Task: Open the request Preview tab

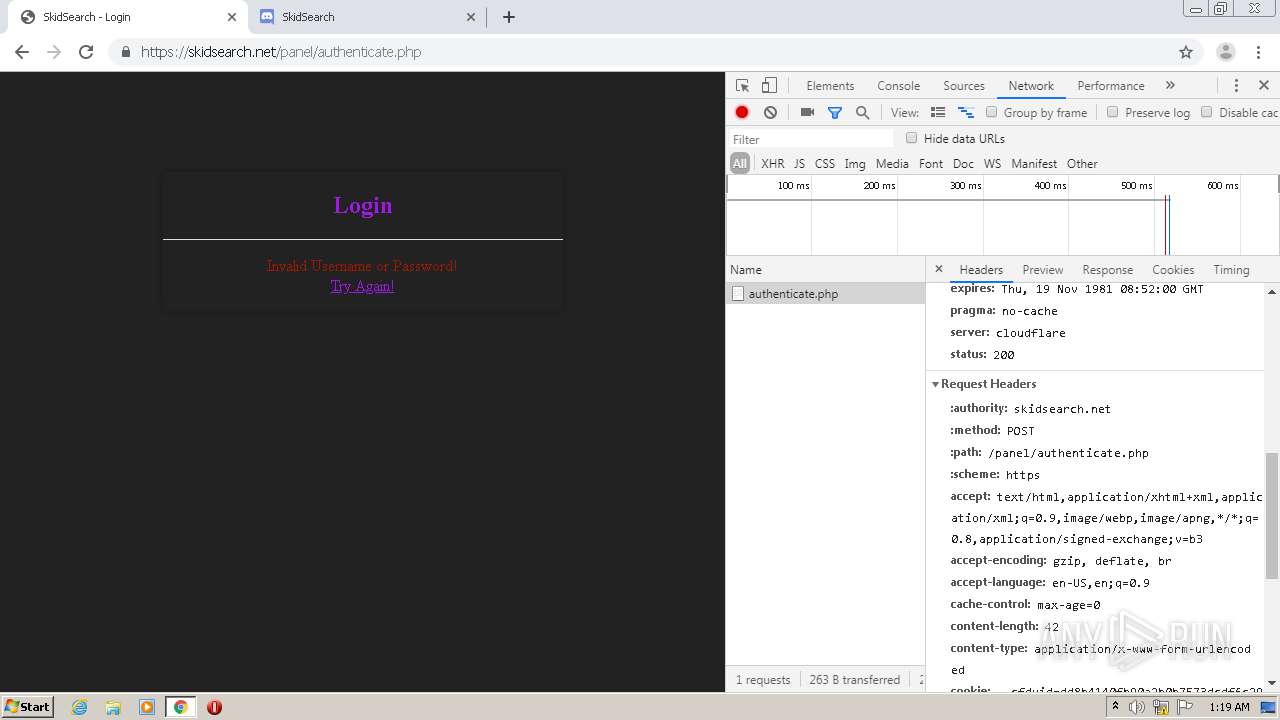Action: coord(1043,270)
